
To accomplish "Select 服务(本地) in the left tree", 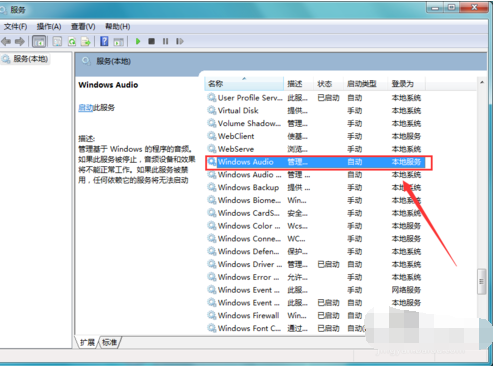I will (30, 59).
